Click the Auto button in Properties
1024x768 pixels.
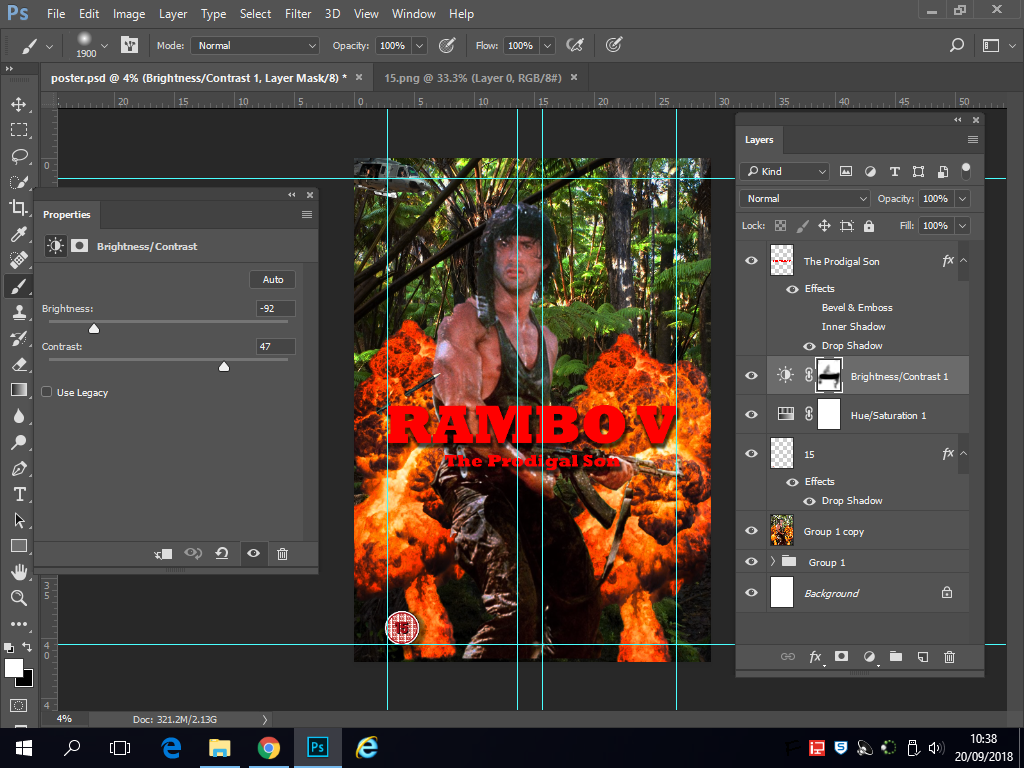coord(273,280)
